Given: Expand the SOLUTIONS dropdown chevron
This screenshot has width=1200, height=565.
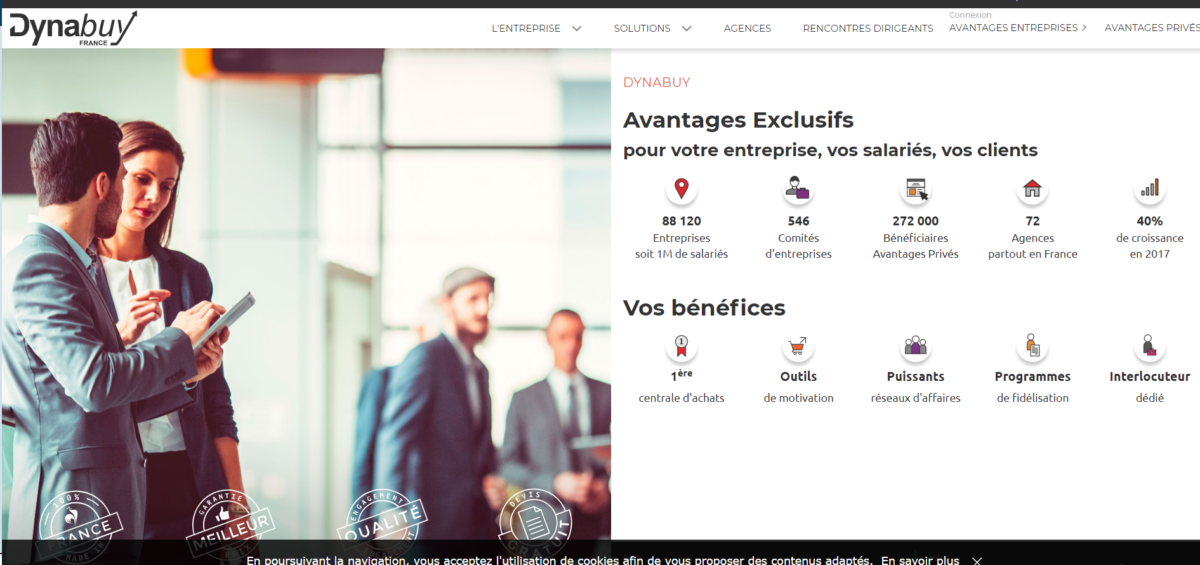Looking at the screenshot, I should [687, 28].
